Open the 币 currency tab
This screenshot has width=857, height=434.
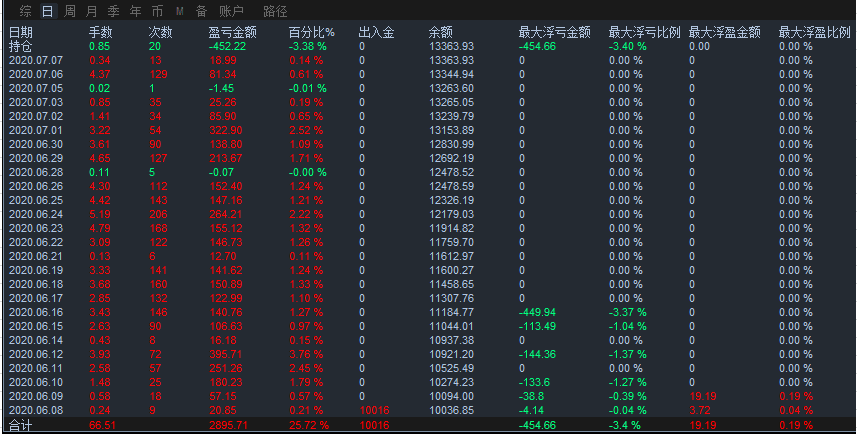157,11
